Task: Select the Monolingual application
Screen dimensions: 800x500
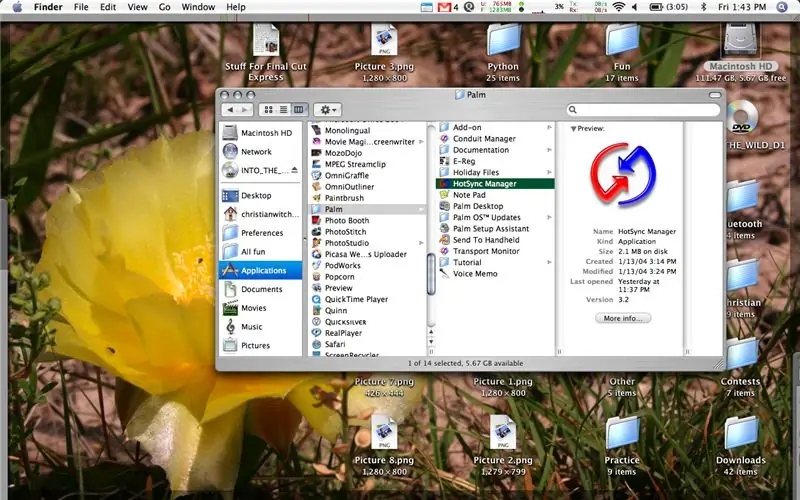Action: click(347, 131)
